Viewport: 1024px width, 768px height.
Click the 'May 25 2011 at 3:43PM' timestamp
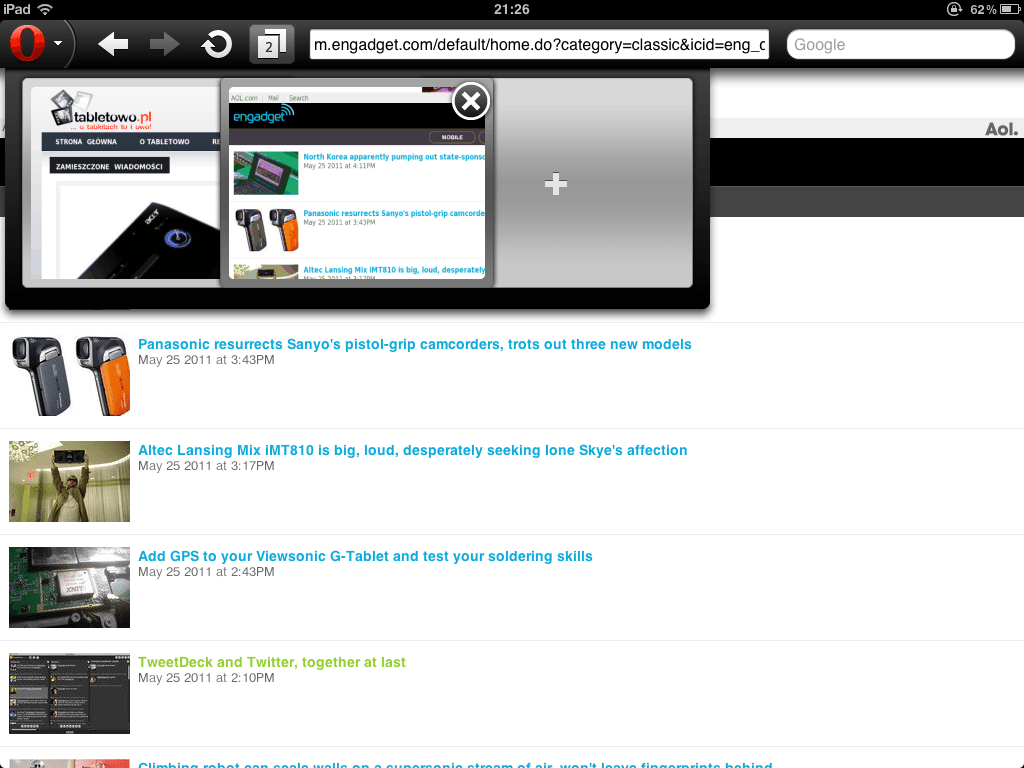coord(206,360)
